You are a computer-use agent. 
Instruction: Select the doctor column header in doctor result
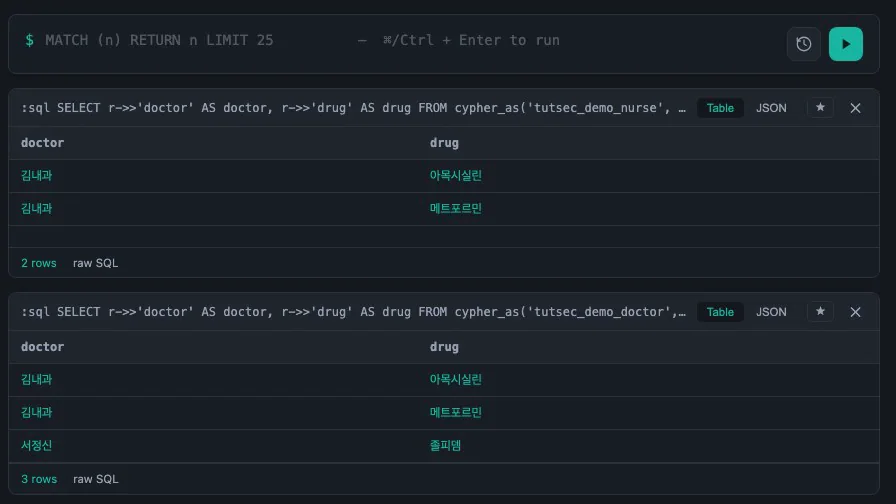pyautogui.click(x=42, y=347)
